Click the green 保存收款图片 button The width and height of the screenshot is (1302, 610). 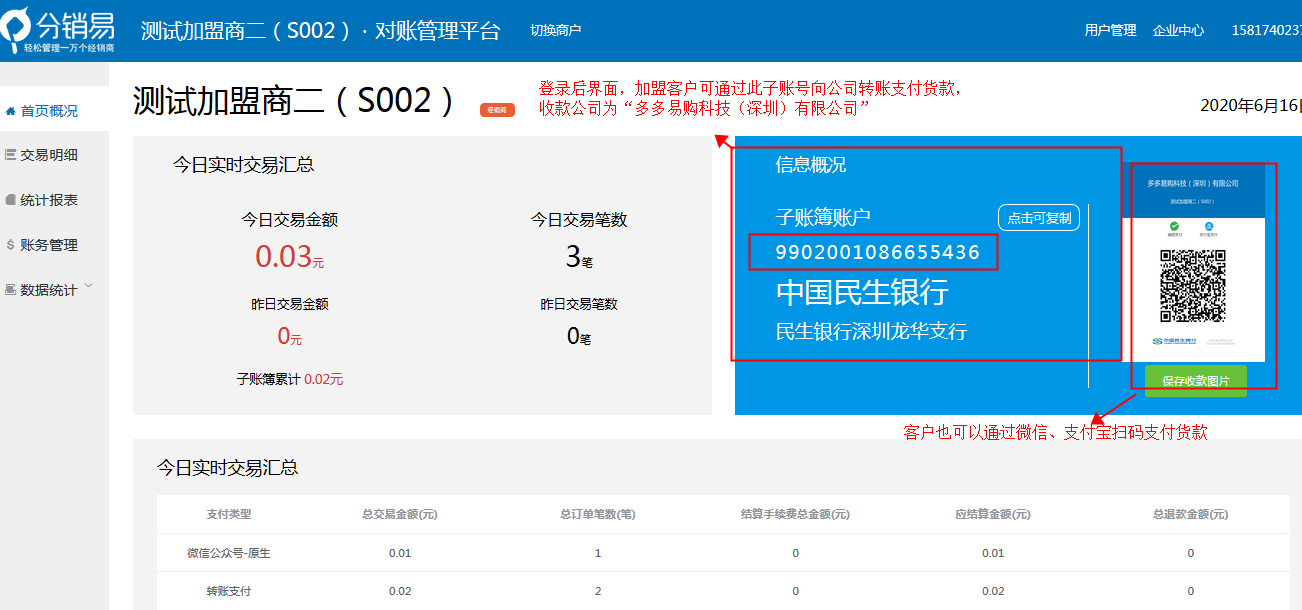(x=1195, y=381)
